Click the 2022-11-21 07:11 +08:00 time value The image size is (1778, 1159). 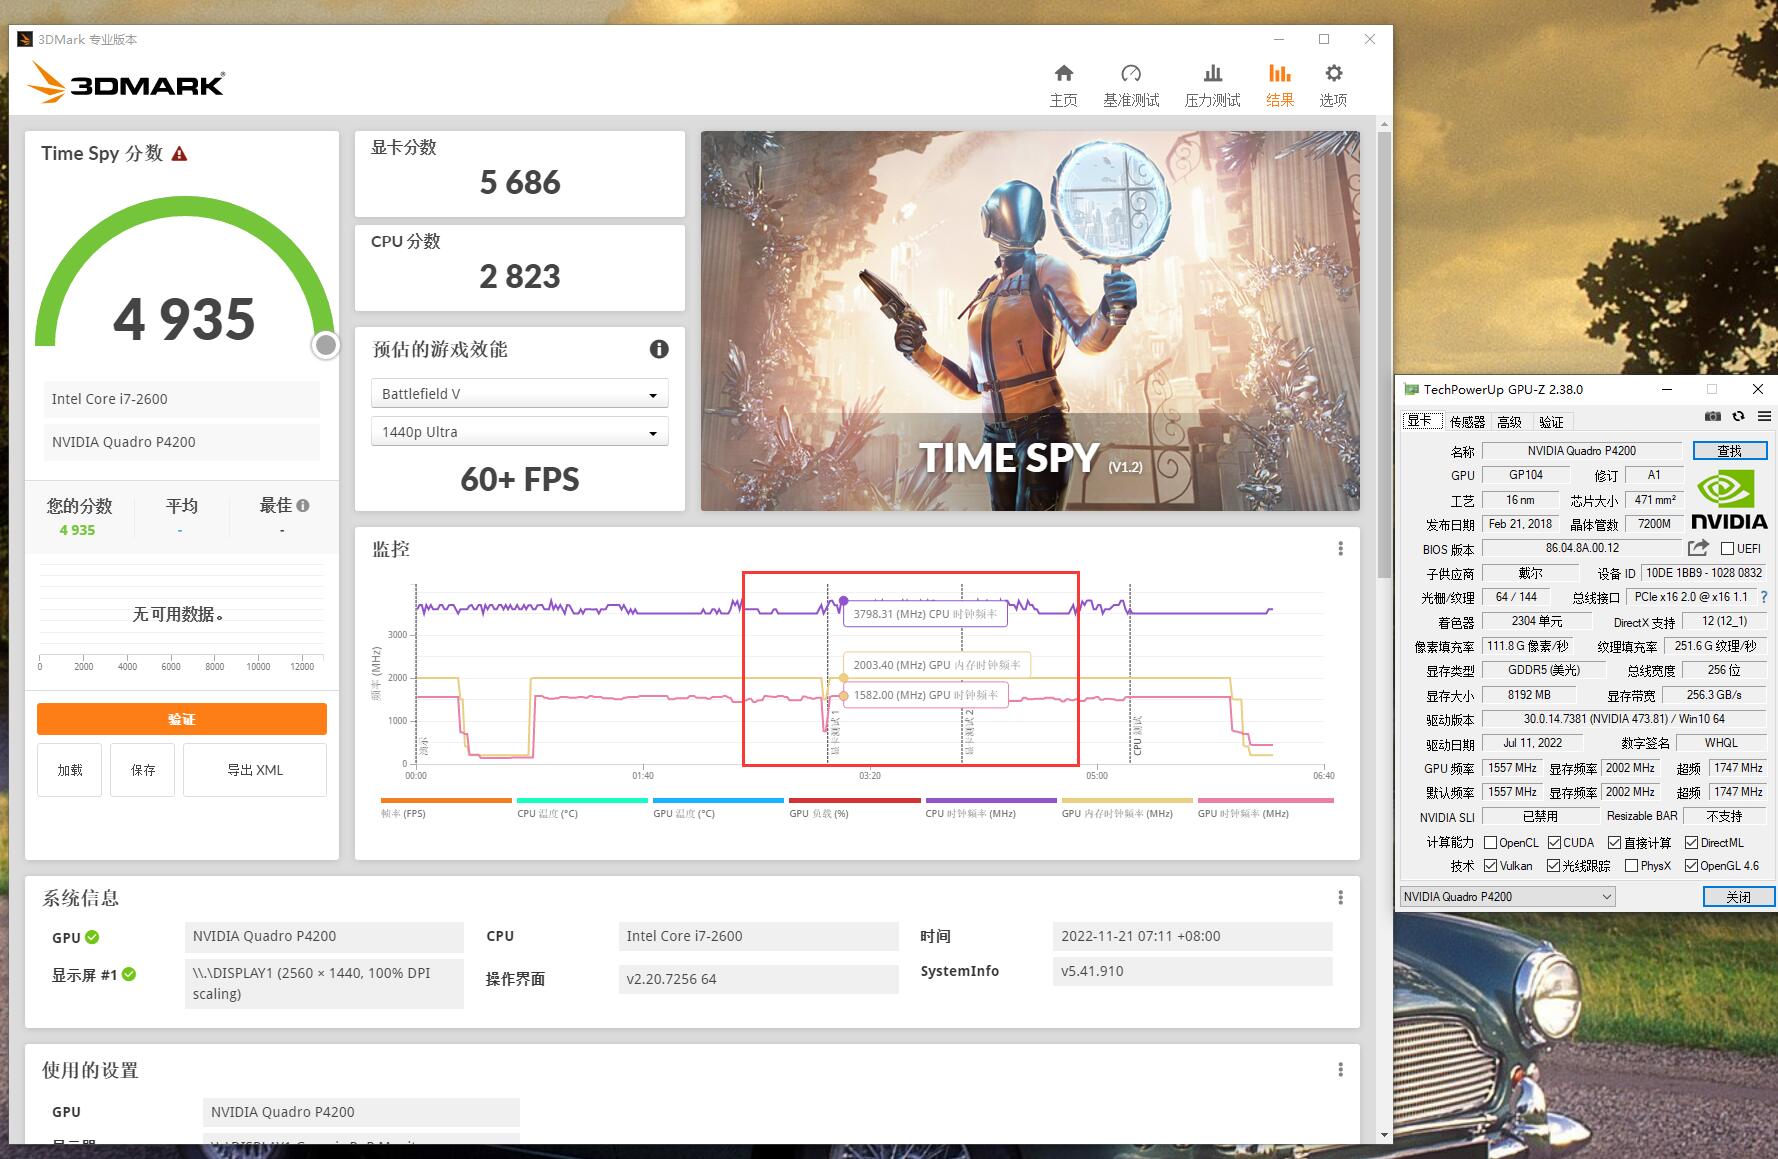pos(1192,936)
